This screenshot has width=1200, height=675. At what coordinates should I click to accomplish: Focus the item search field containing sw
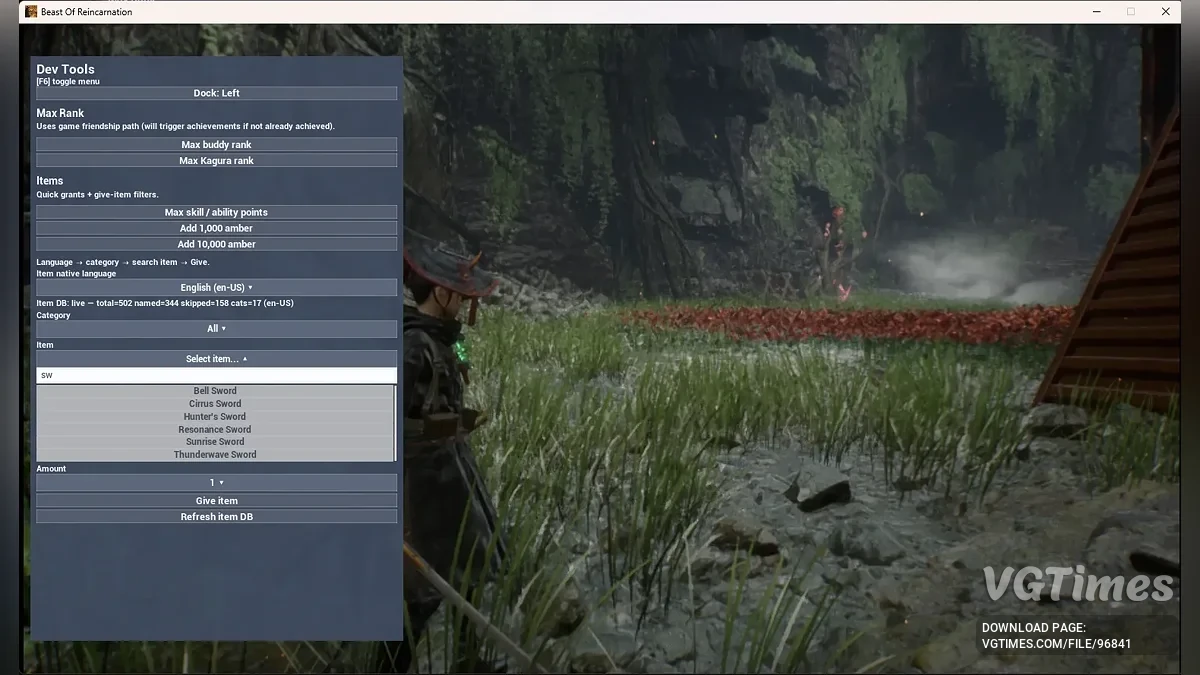pyautogui.click(x=217, y=376)
